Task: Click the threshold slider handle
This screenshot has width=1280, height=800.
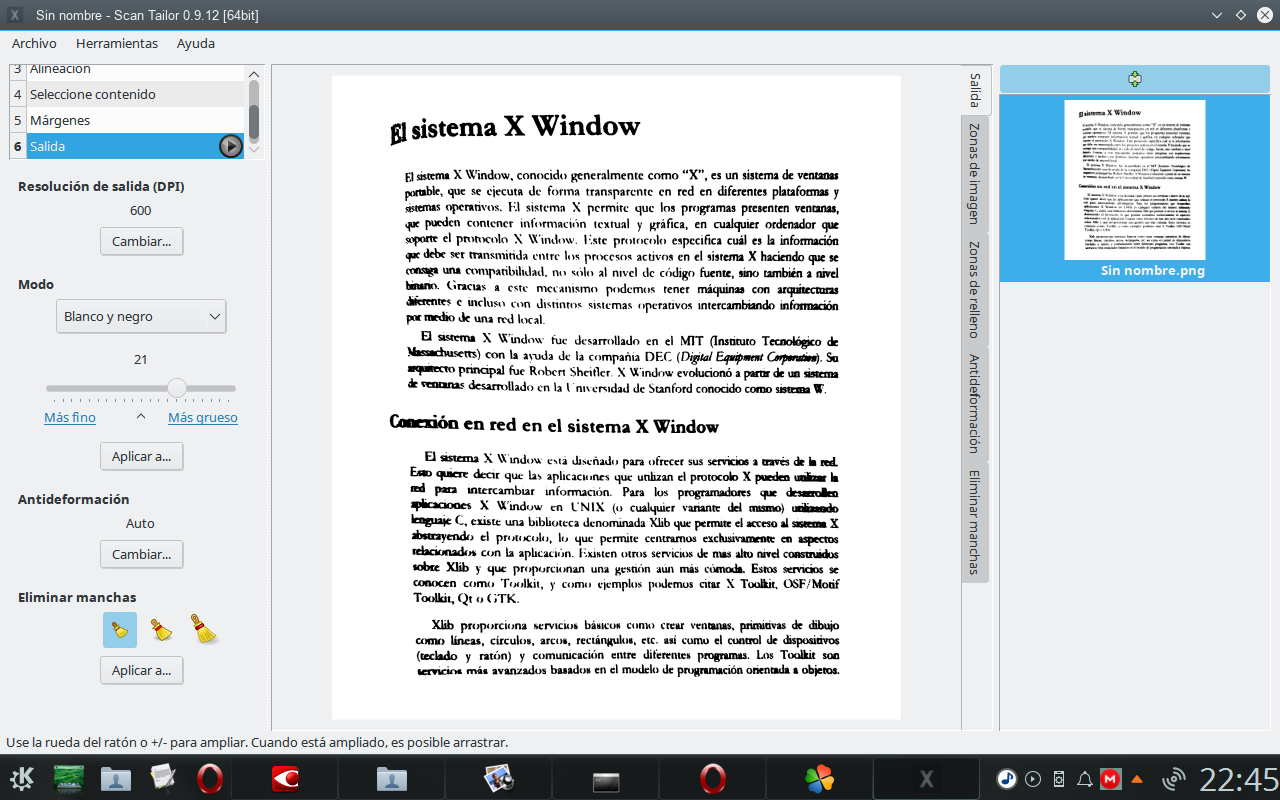Action: click(x=177, y=388)
